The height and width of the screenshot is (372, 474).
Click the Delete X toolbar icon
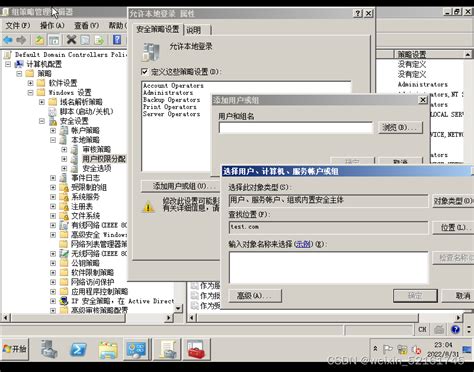(71, 40)
